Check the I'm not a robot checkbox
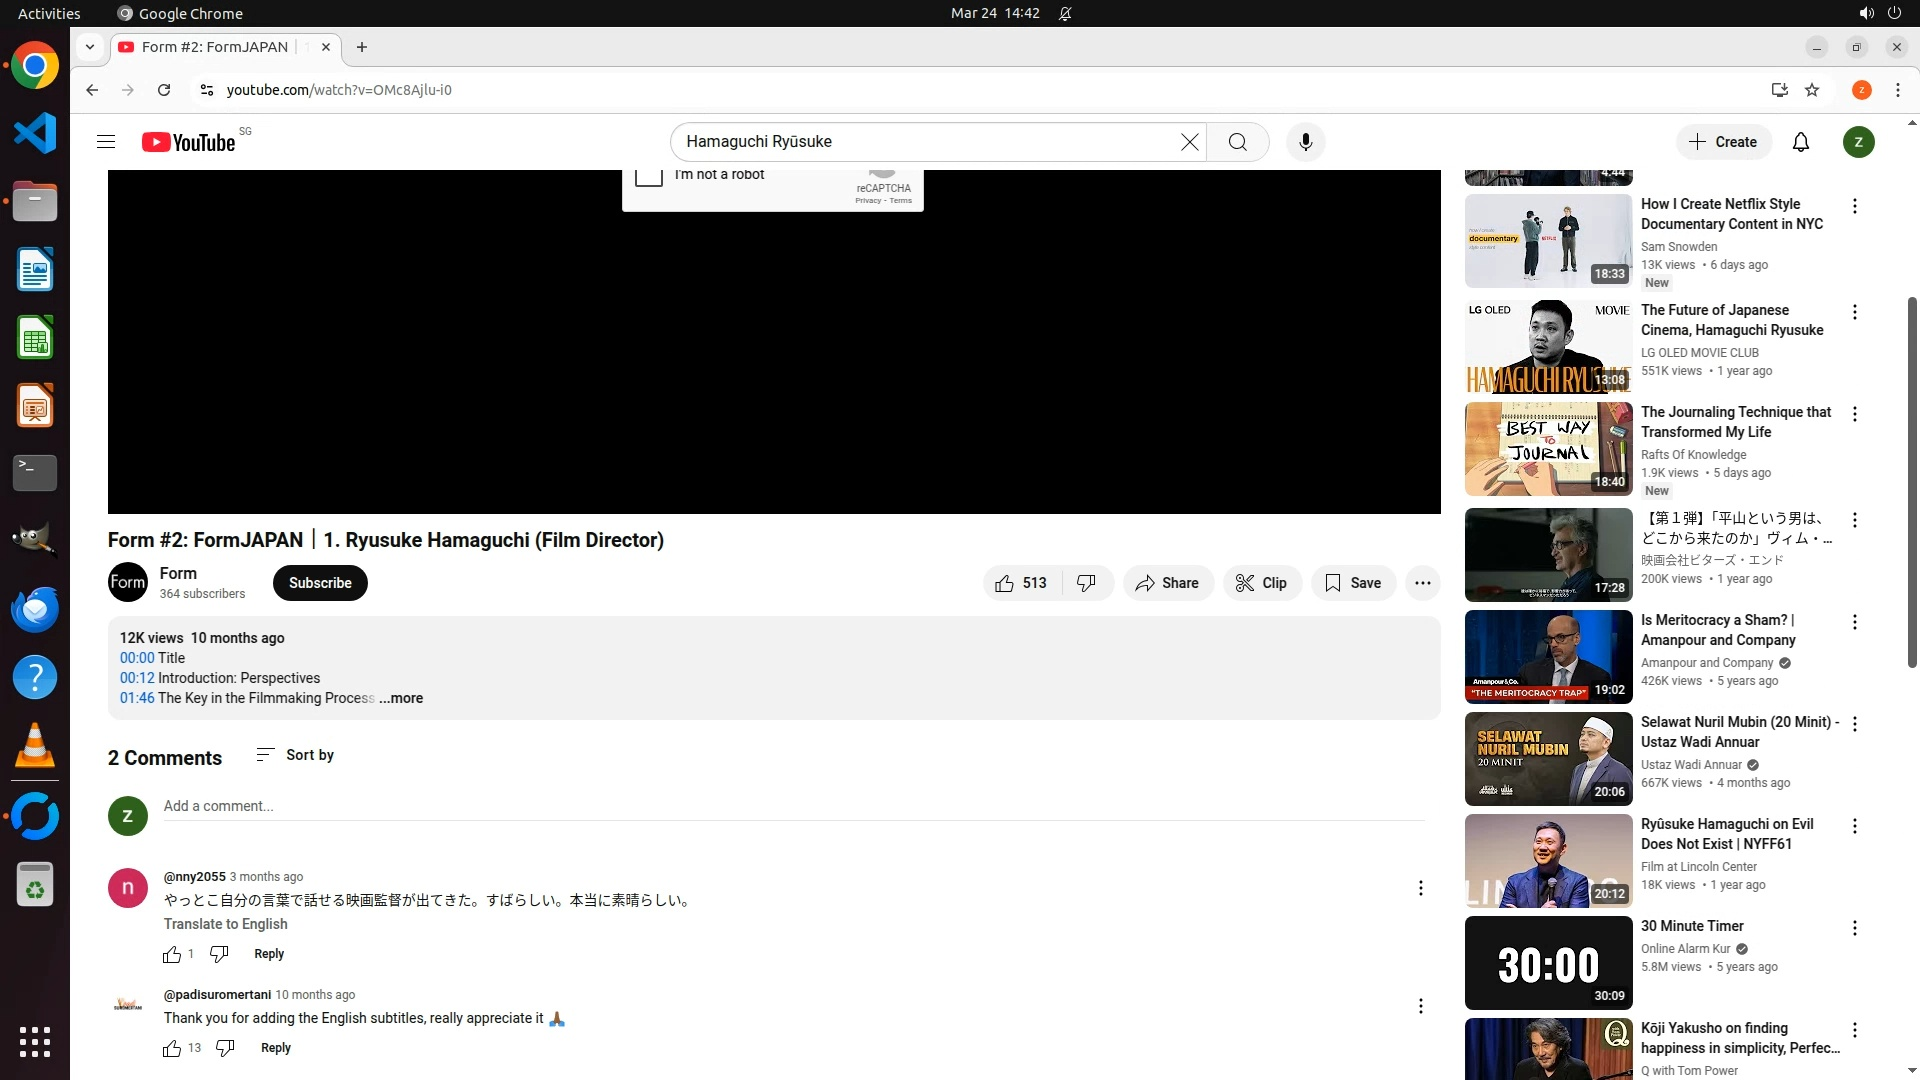The height and width of the screenshot is (1080, 1920). (649, 176)
